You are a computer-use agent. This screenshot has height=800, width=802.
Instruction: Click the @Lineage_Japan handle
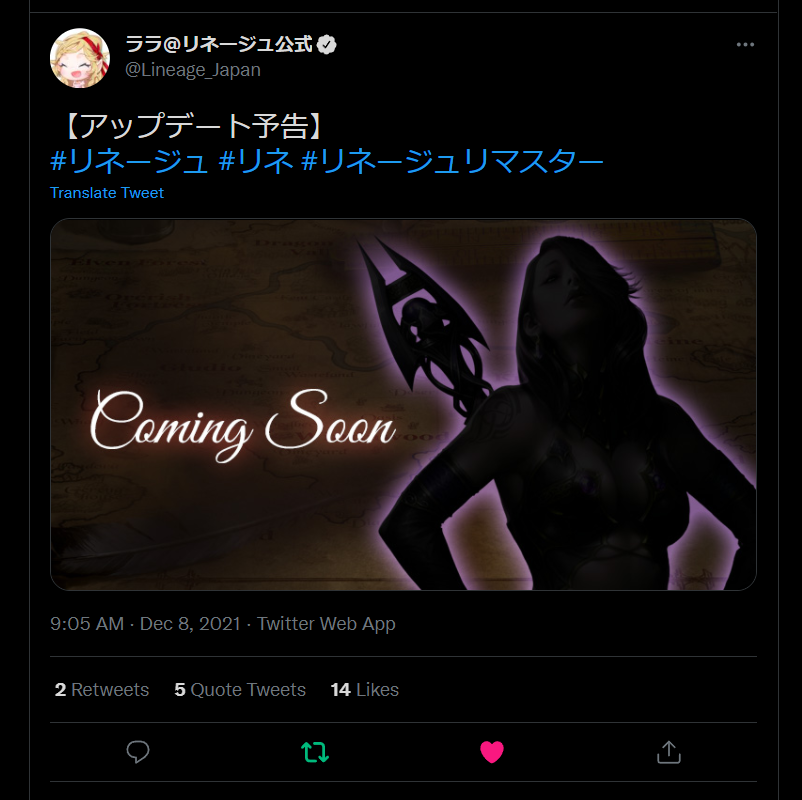pos(193,70)
